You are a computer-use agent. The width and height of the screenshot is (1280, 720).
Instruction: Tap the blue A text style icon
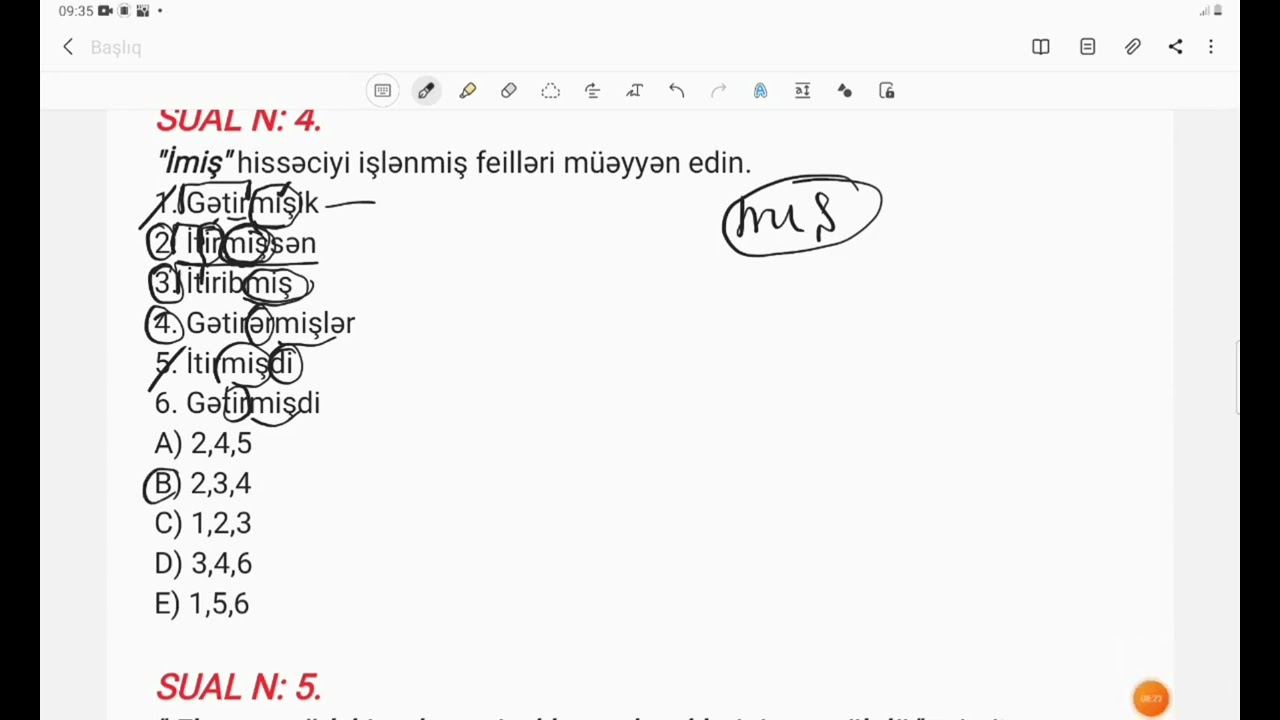[761, 91]
